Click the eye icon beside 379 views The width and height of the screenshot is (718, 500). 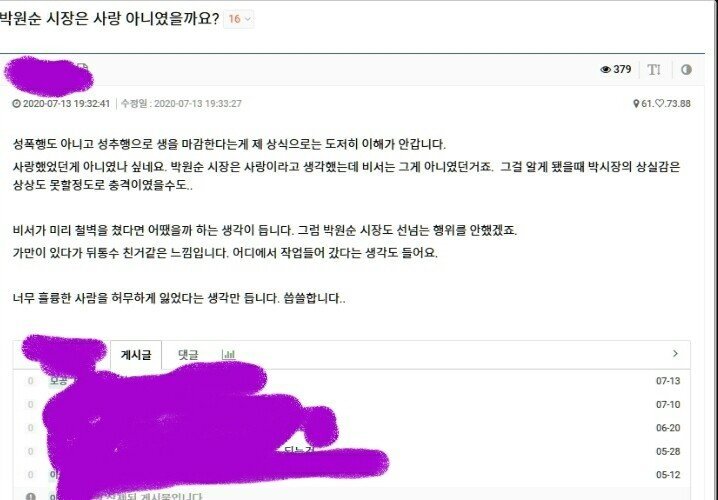tap(605, 70)
